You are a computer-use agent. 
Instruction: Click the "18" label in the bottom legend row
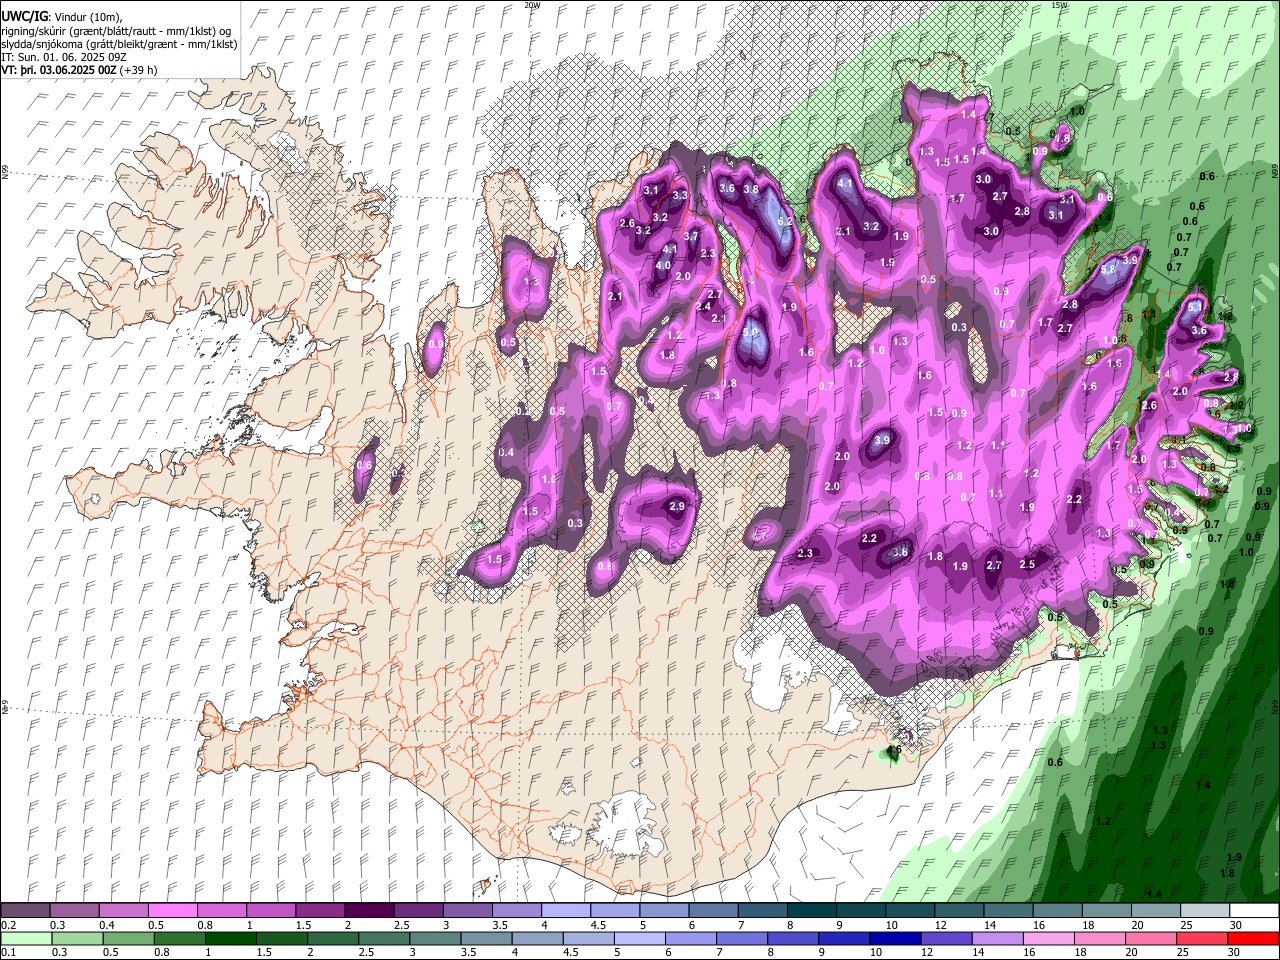click(1082, 953)
